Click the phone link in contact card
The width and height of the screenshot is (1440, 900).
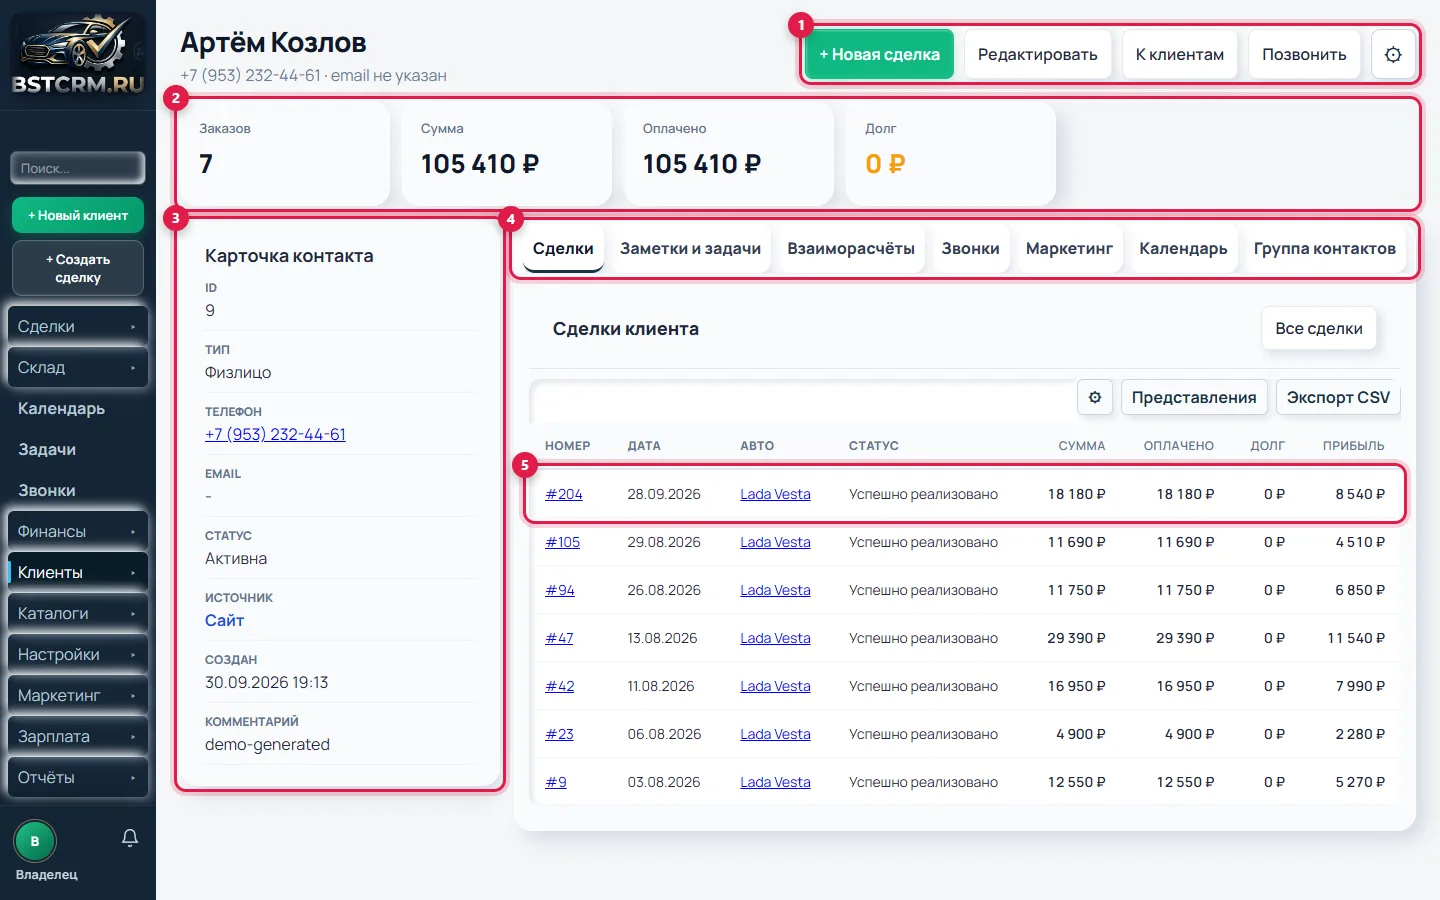(275, 434)
